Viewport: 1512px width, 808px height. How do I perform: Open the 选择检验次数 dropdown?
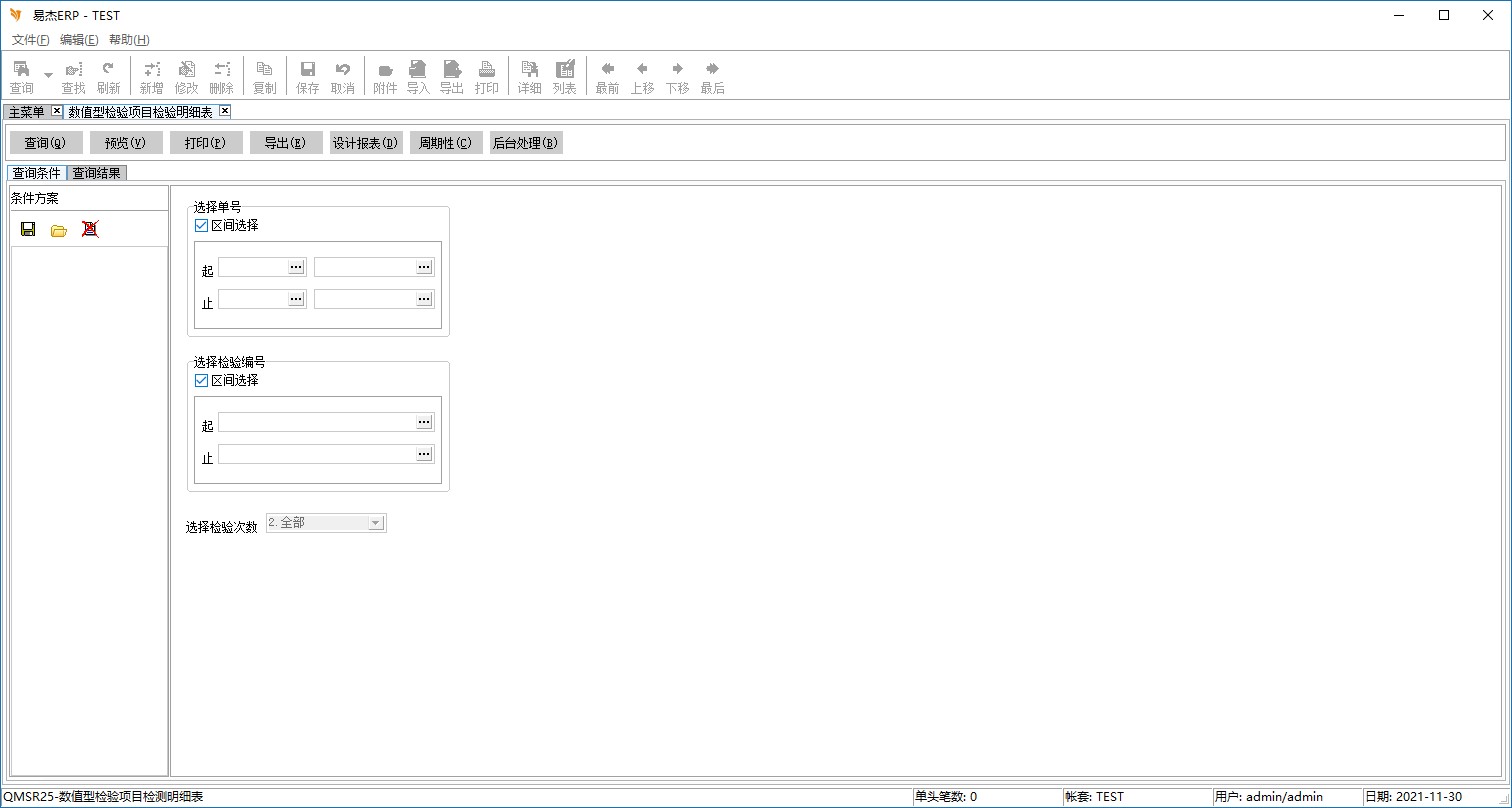(x=375, y=523)
